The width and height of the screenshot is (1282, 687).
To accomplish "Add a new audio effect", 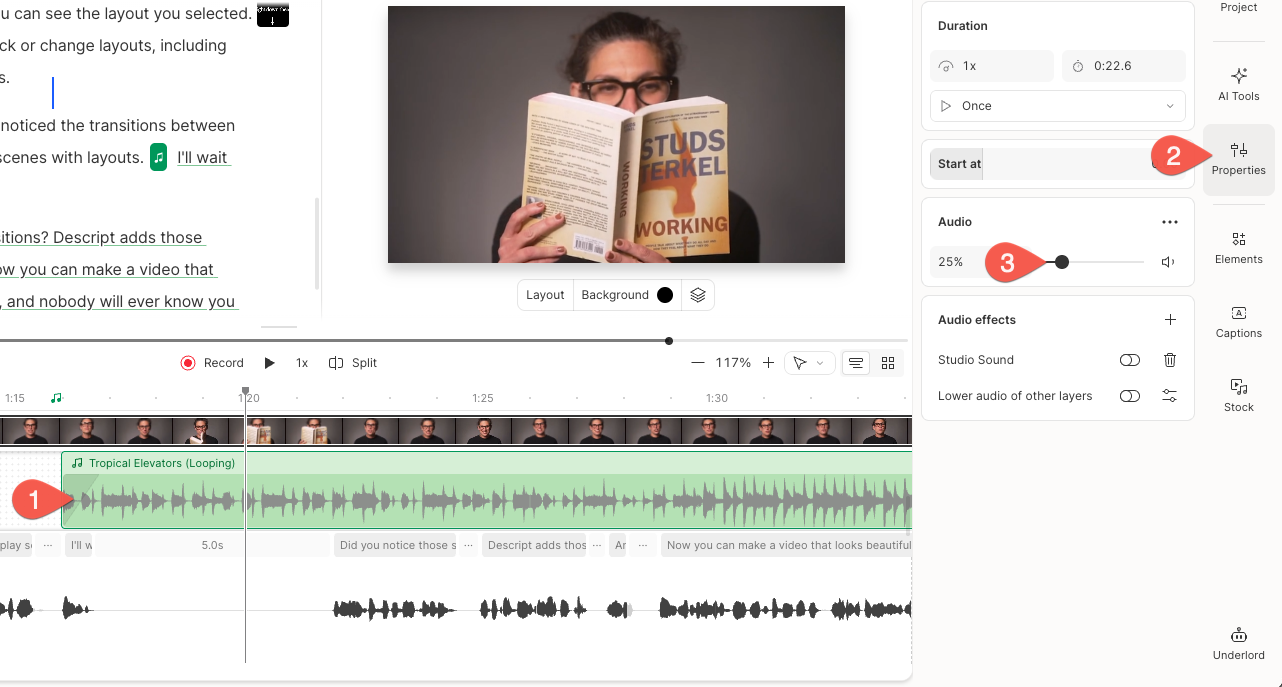I will tap(1169, 320).
